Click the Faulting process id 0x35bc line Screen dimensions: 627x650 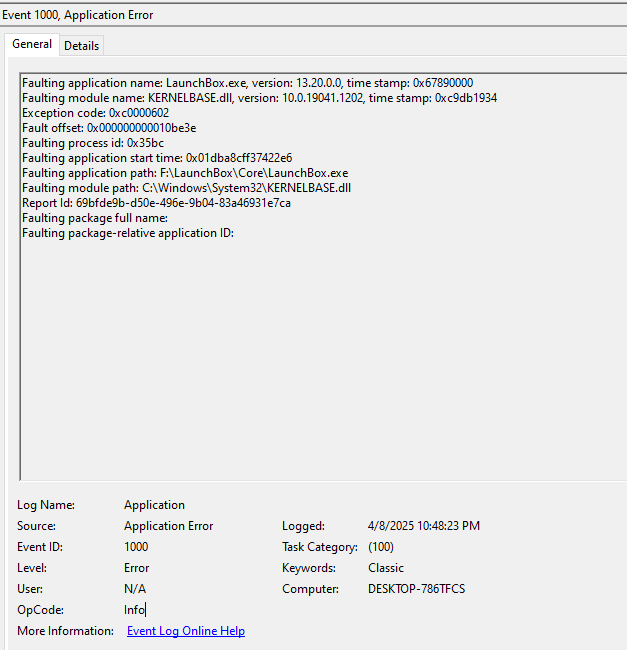coord(93,143)
